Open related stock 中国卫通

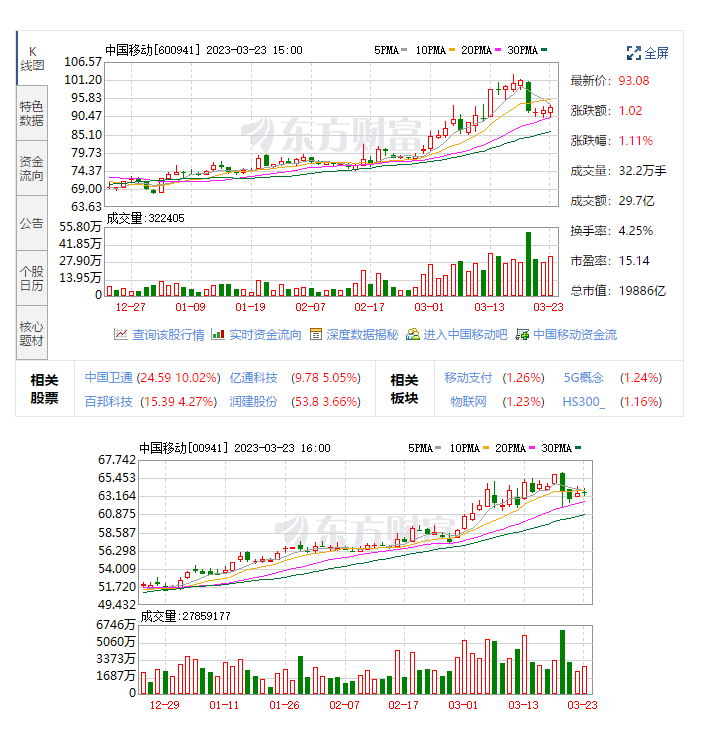pos(109,378)
